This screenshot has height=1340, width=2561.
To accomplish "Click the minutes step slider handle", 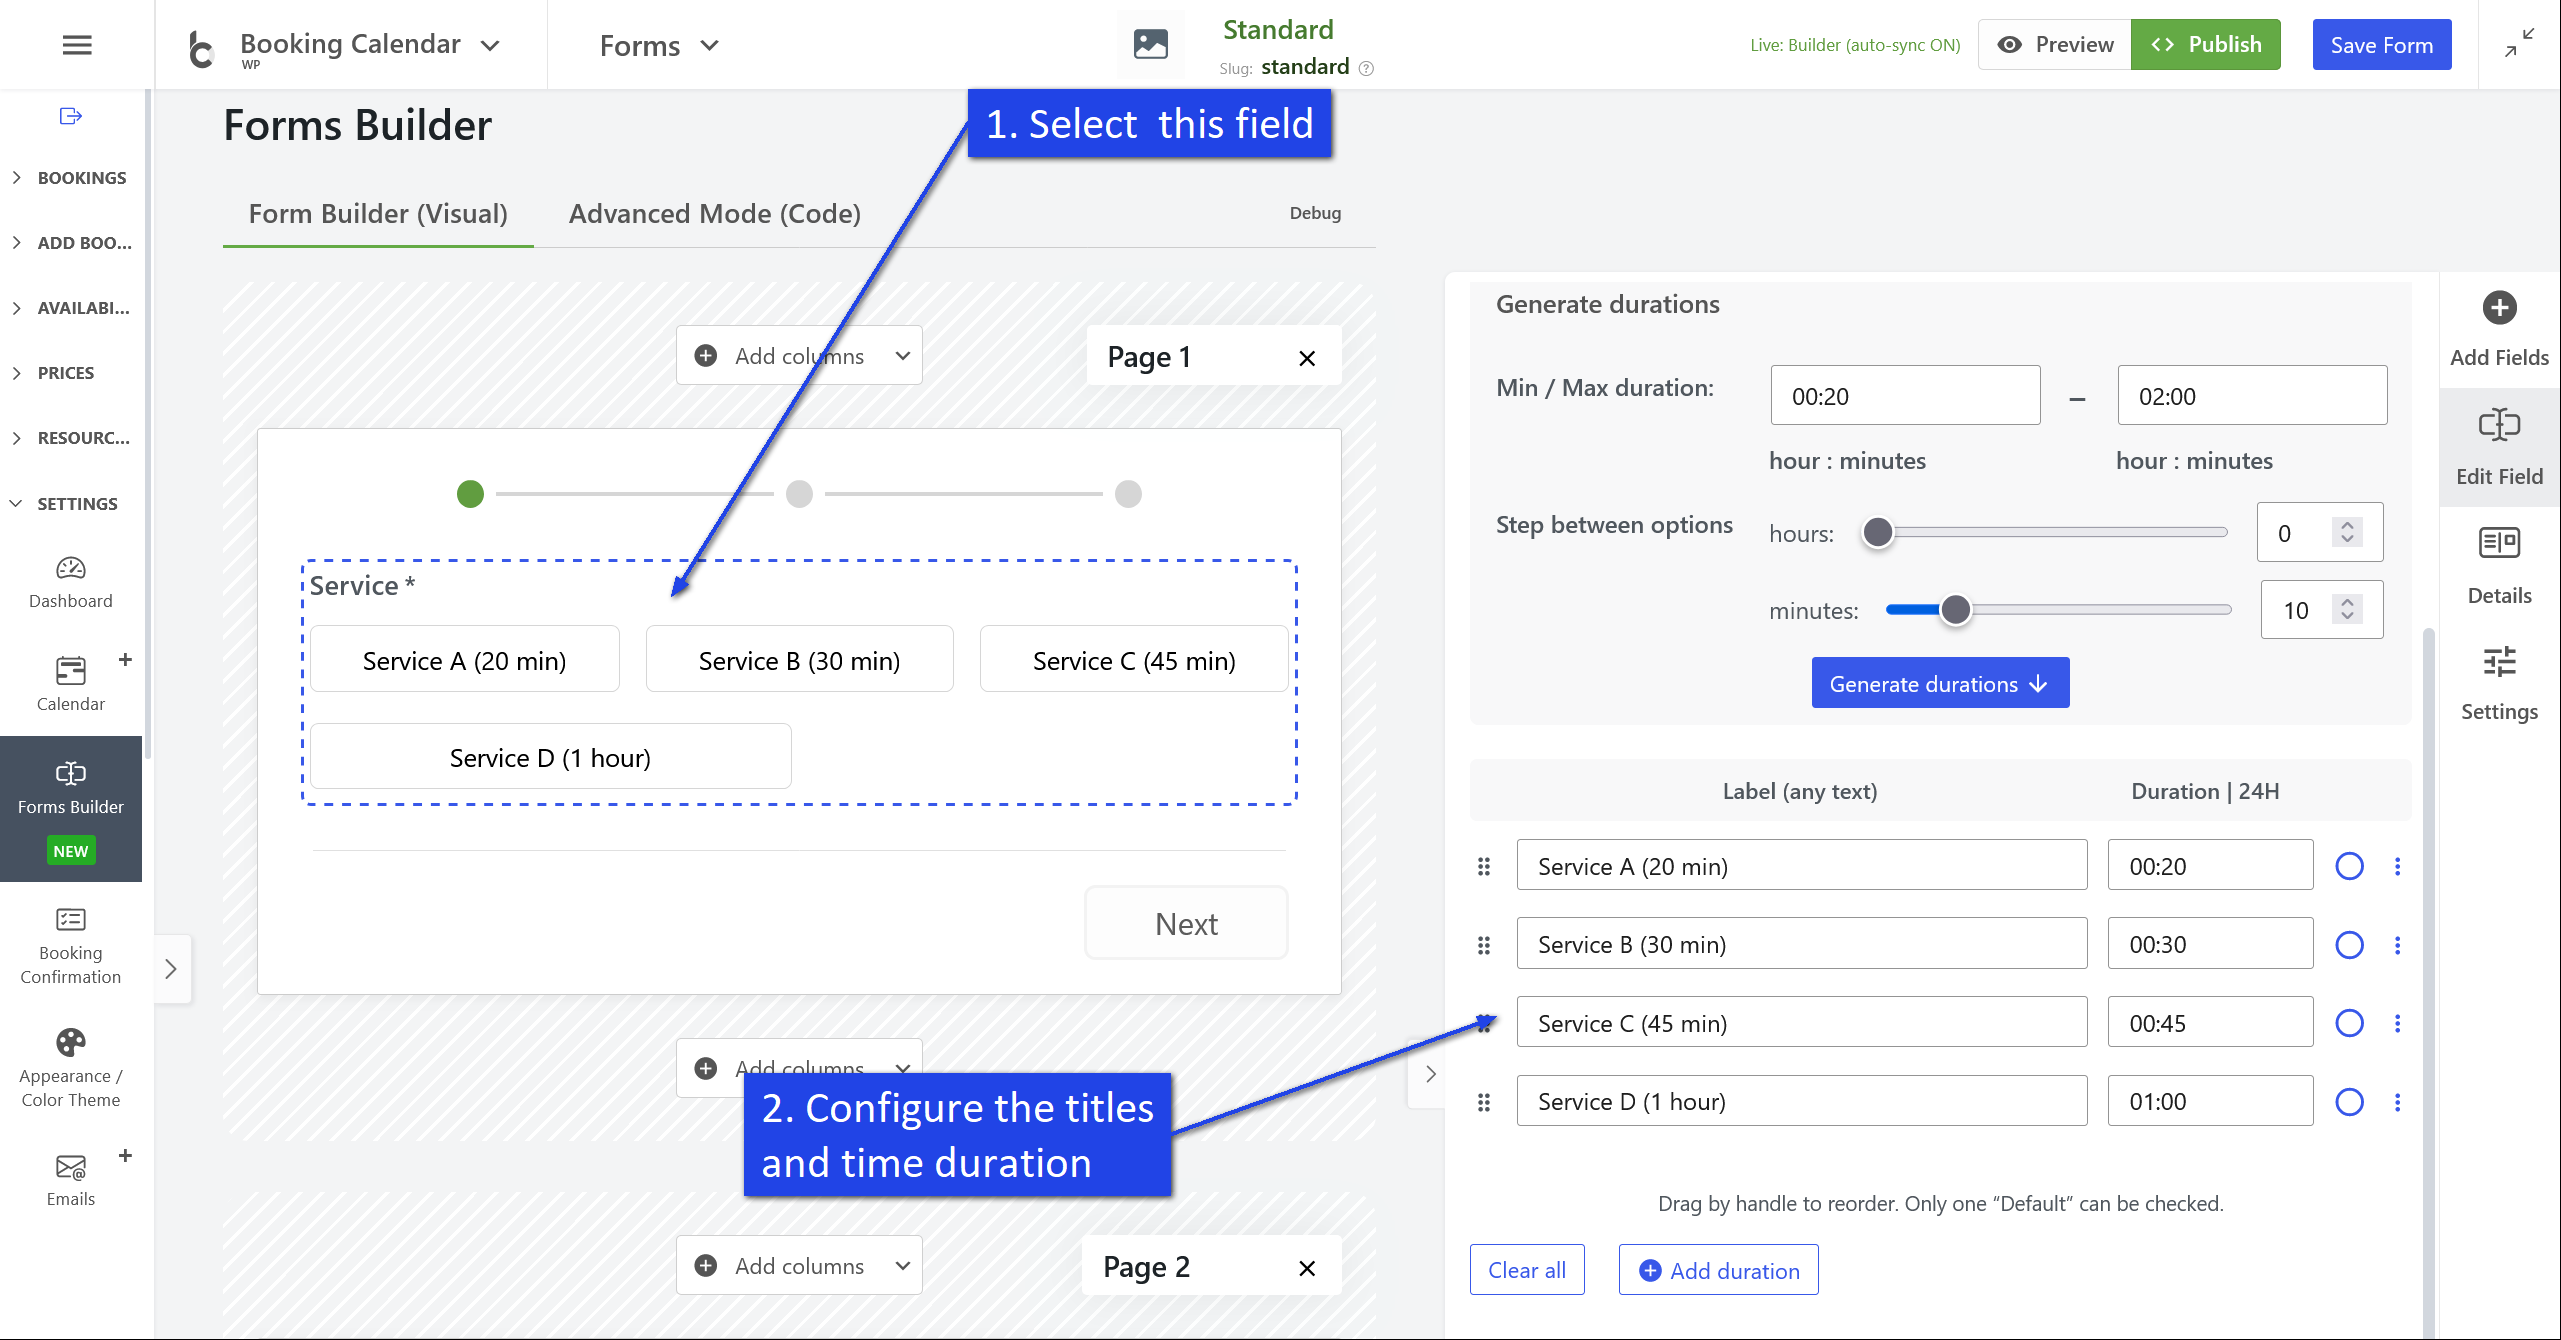I will tap(1955, 609).
